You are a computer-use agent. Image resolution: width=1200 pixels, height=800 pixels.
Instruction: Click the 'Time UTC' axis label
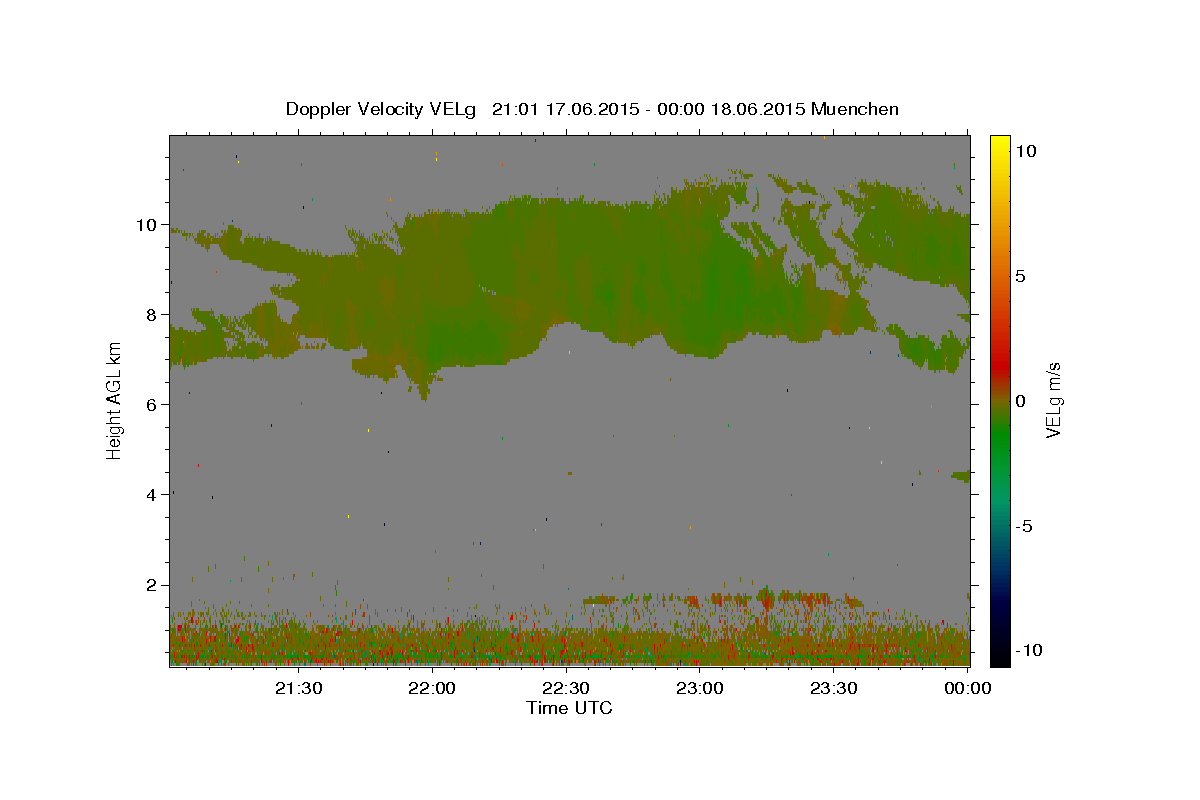[x=569, y=708]
